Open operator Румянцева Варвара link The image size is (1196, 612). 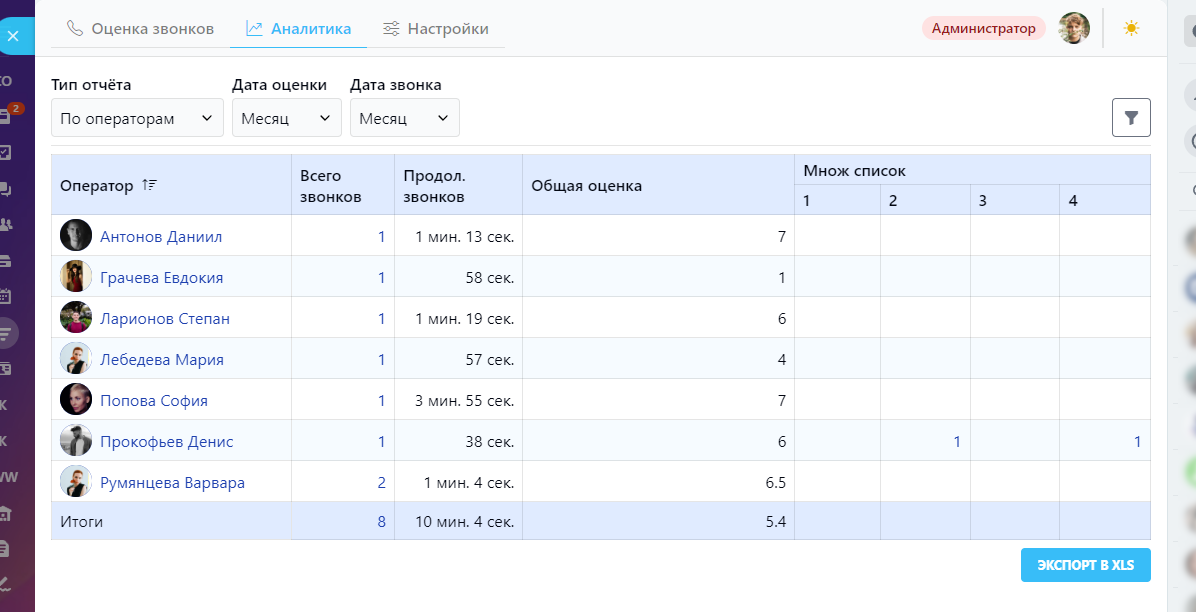pos(172,483)
